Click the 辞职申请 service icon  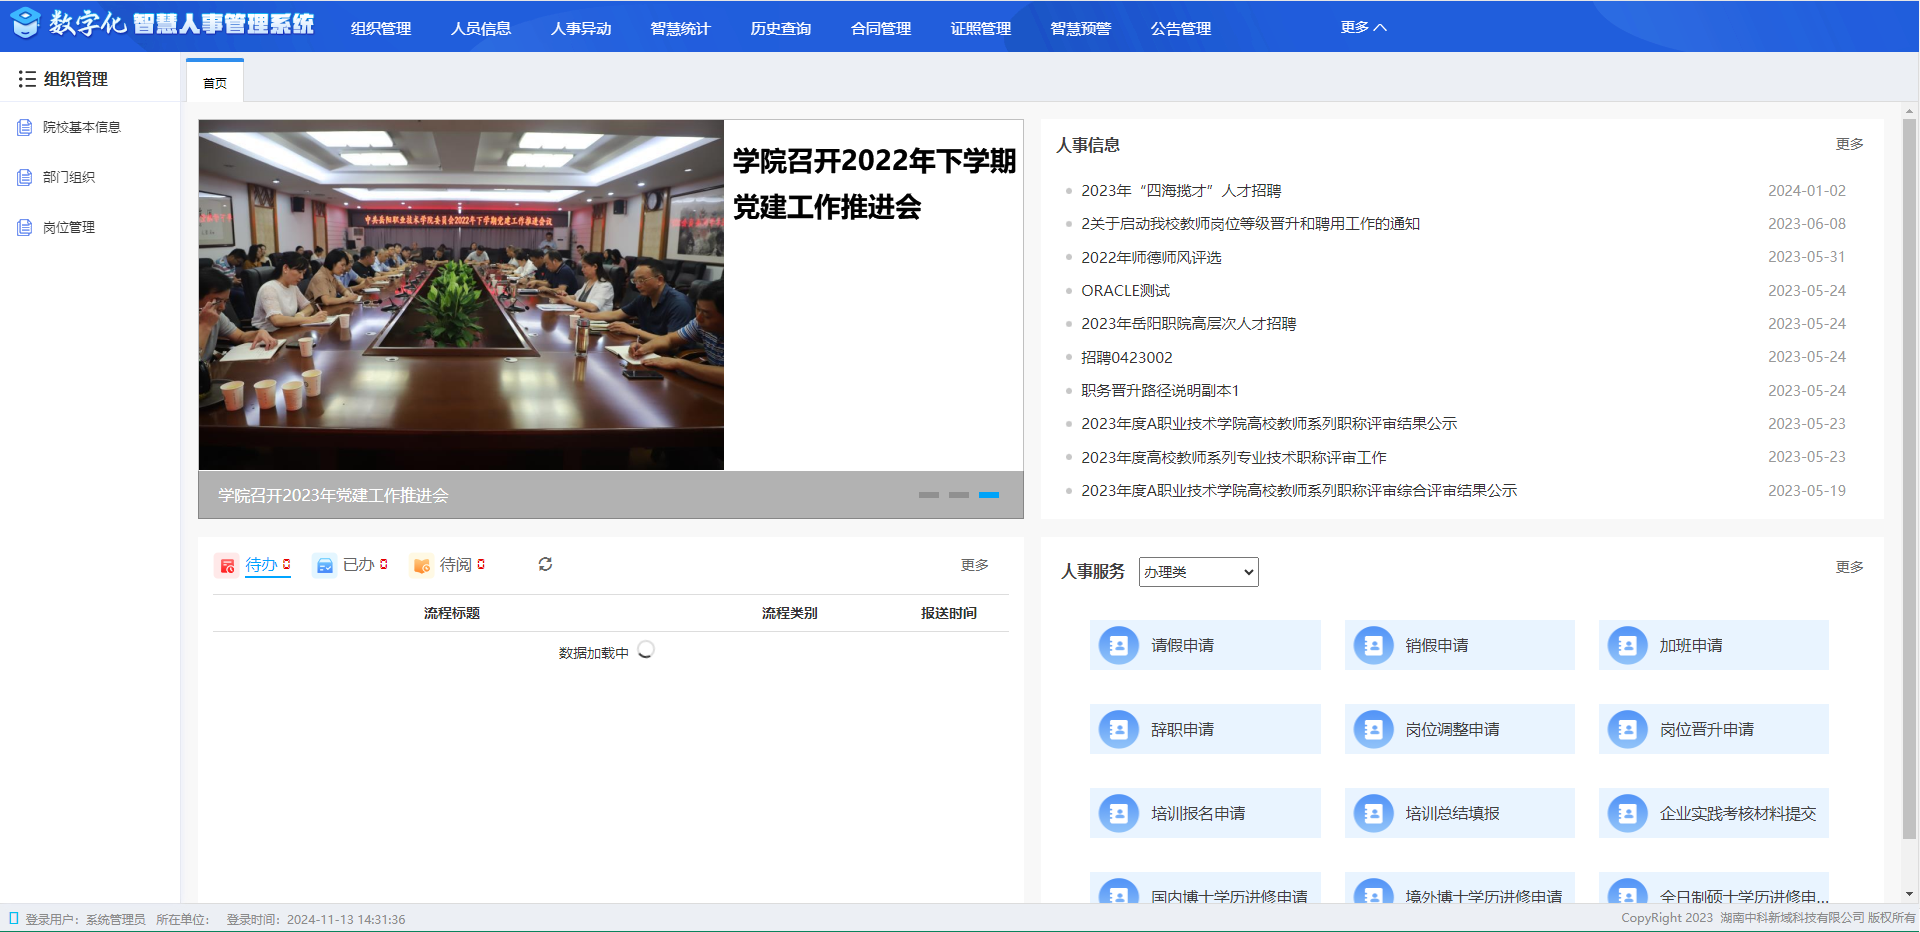tap(1118, 730)
